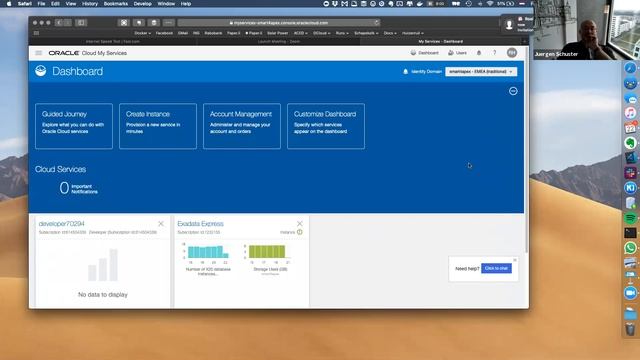This screenshot has height=360, width=640.
Task: Close the Exadata Express service card
Action: (x=300, y=224)
